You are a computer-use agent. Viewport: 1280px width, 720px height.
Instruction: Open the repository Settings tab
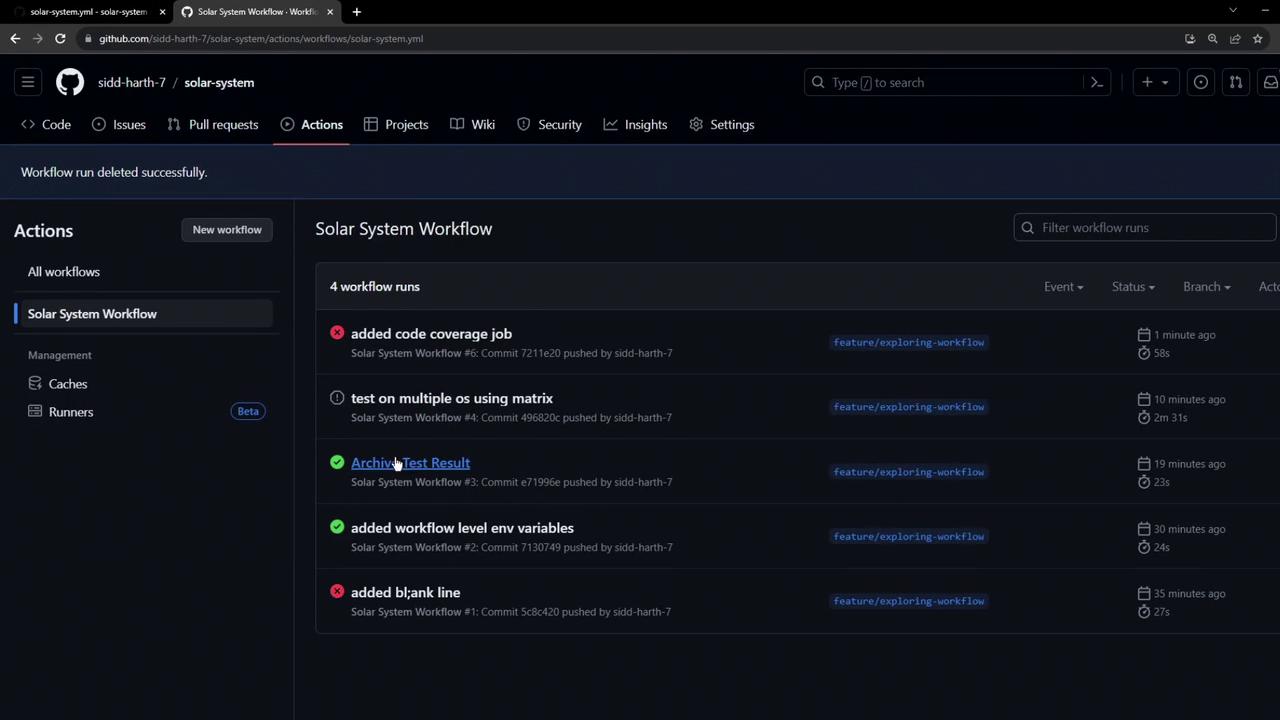[722, 124]
